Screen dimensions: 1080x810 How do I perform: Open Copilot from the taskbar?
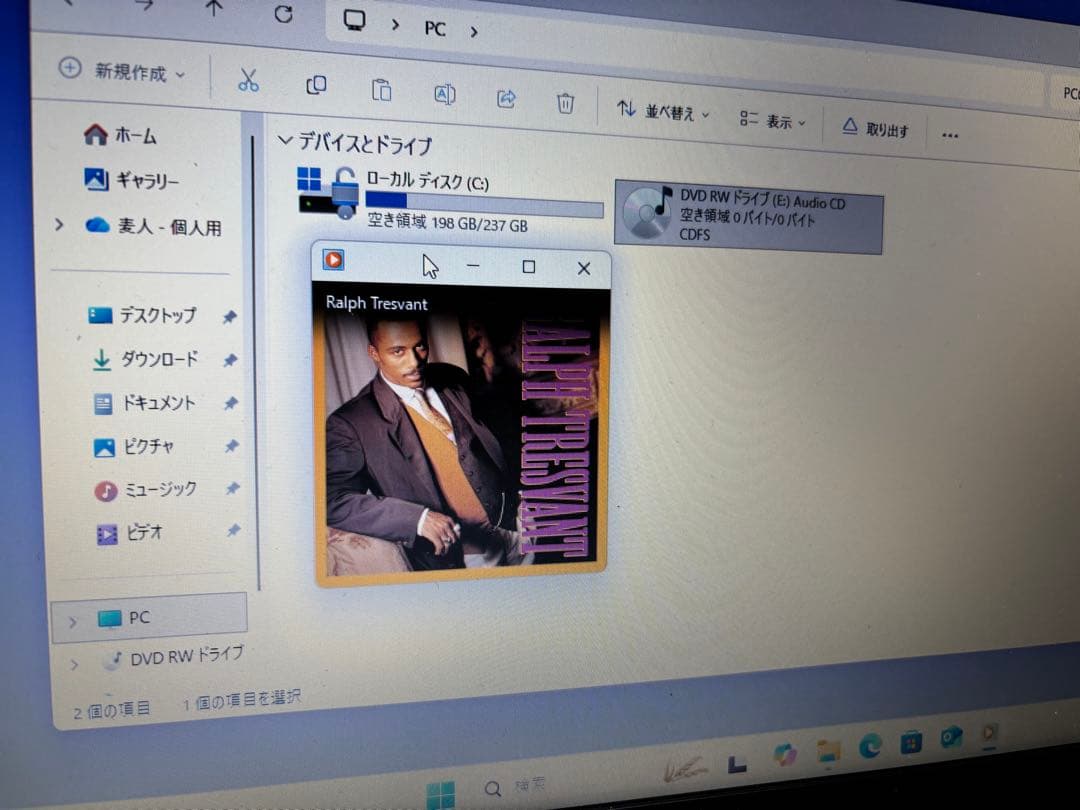click(785, 754)
